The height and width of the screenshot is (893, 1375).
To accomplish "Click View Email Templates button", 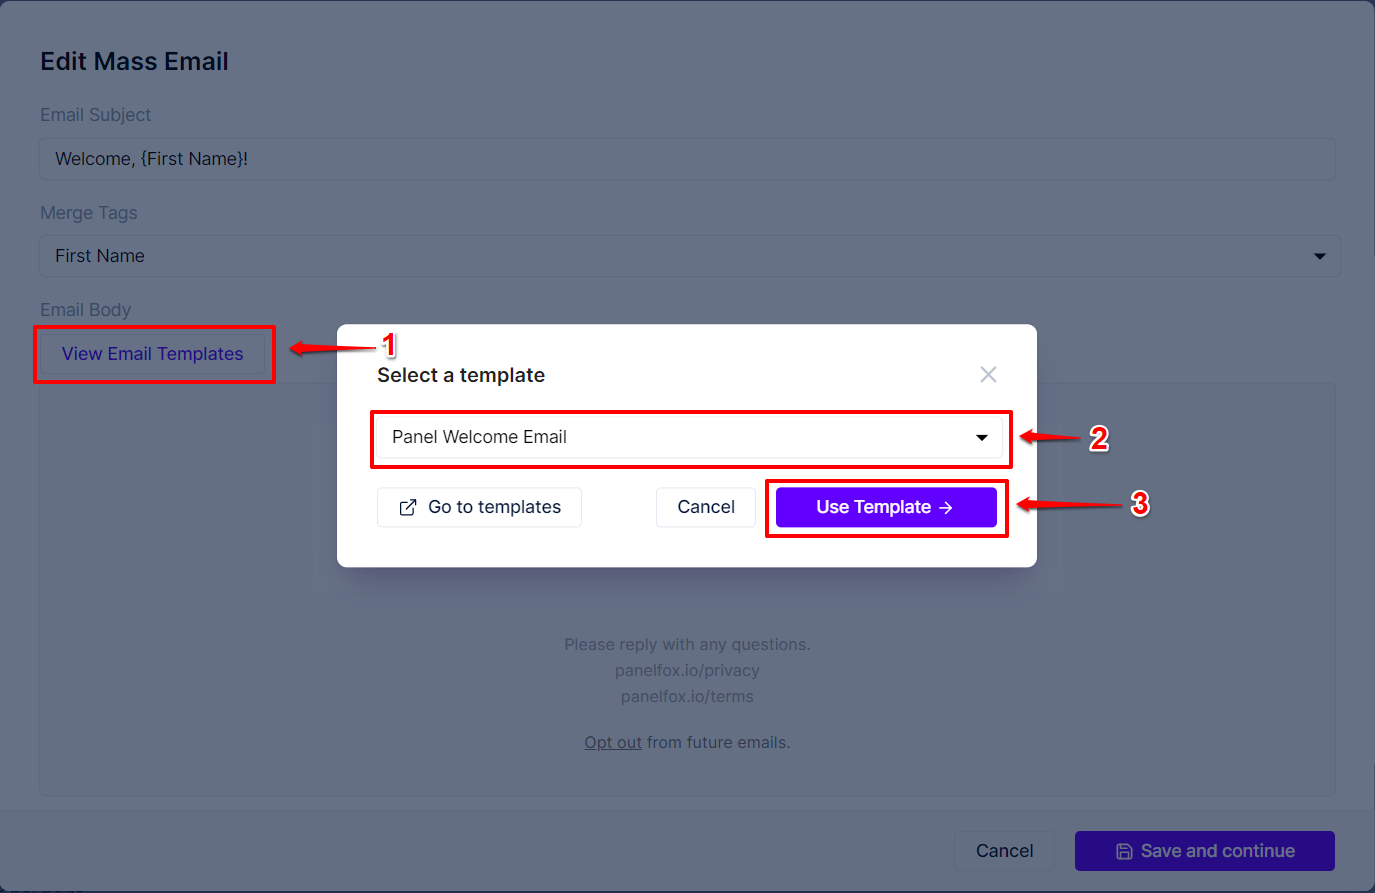I will (152, 354).
